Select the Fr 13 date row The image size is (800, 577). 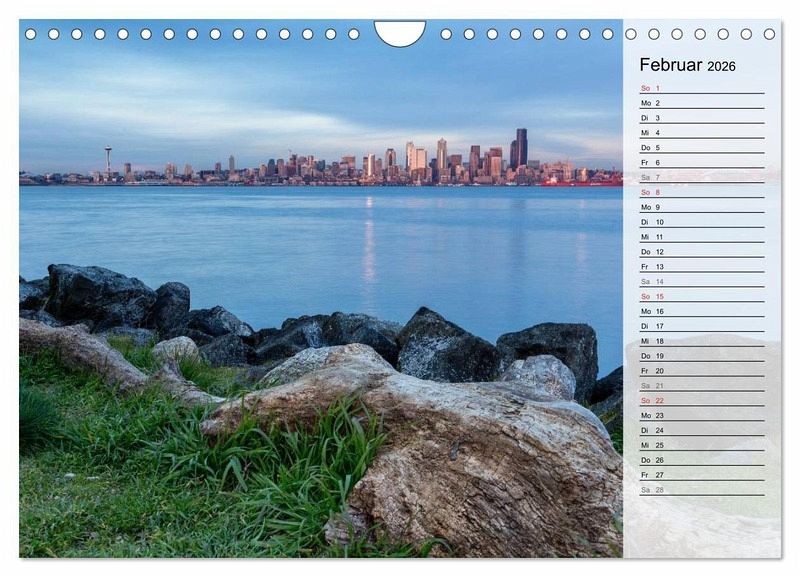[x=701, y=267]
